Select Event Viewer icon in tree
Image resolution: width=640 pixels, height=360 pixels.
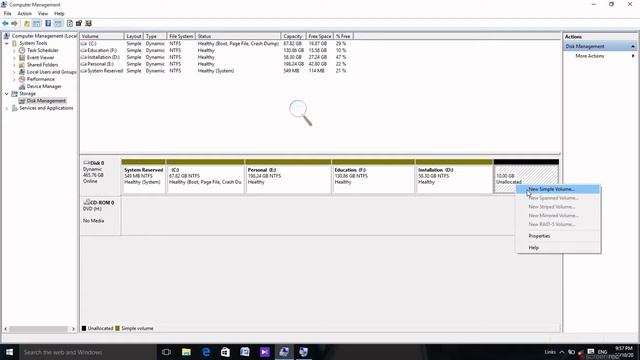click(x=22, y=58)
